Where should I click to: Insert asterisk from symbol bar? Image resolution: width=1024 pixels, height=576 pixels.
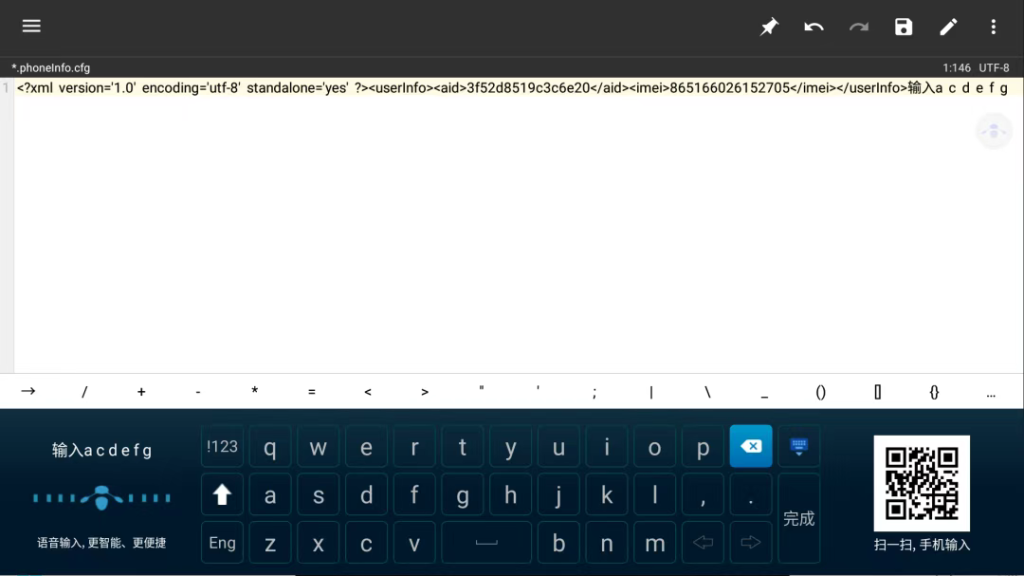point(255,391)
